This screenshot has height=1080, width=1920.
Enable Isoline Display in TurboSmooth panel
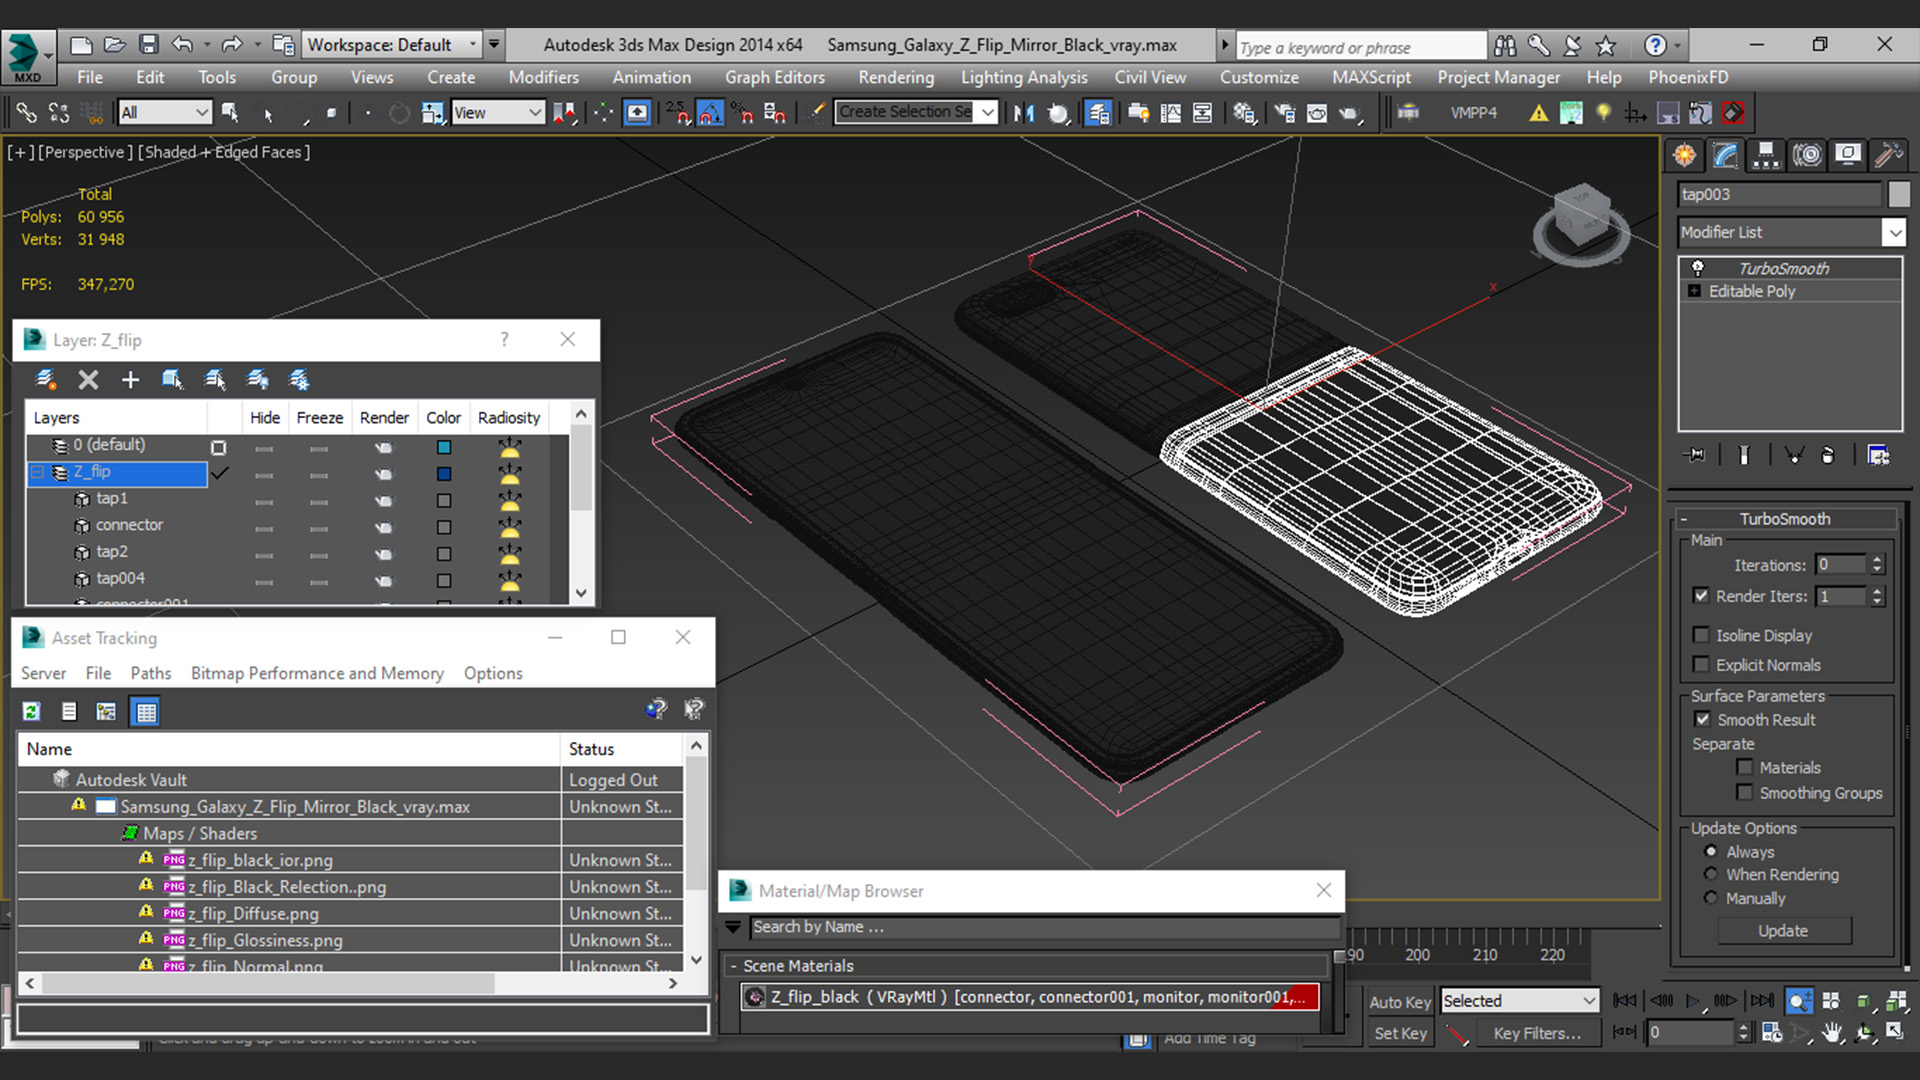pos(1701,634)
